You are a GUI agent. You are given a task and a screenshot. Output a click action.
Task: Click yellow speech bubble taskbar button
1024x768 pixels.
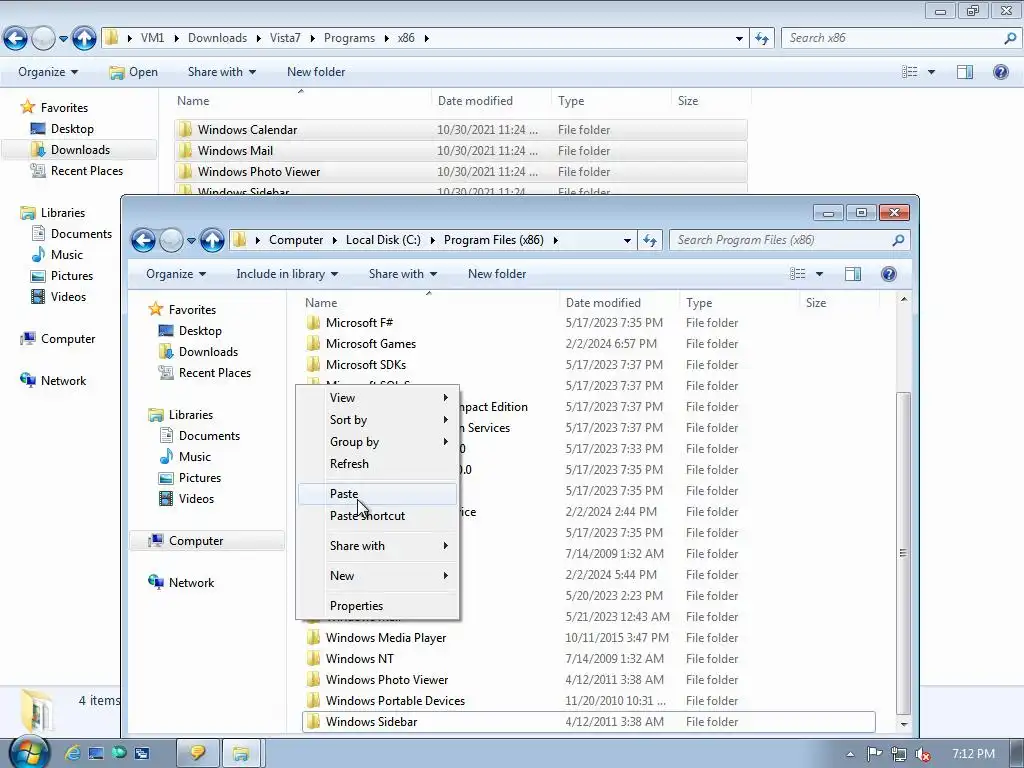tap(197, 754)
